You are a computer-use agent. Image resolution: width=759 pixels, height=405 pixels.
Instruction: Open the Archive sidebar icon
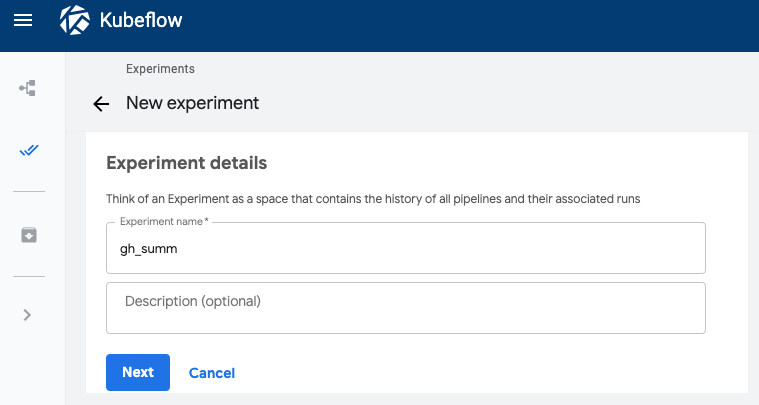(28, 234)
